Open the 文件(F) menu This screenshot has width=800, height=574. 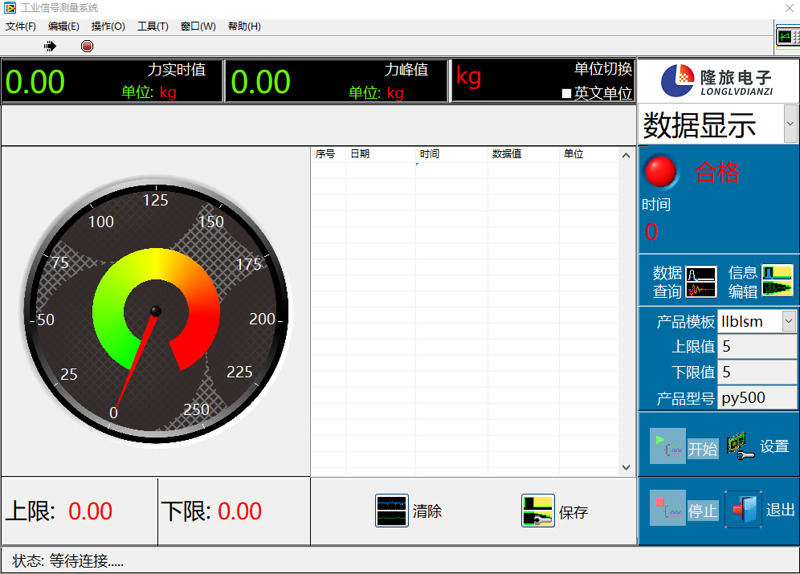pos(20,26)
